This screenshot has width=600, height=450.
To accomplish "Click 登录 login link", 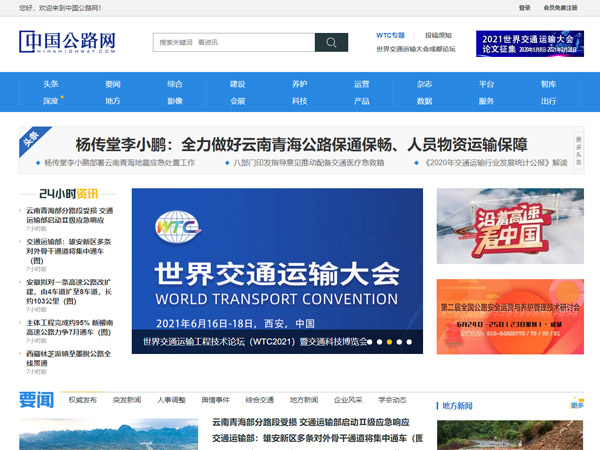I will point(525,8).
